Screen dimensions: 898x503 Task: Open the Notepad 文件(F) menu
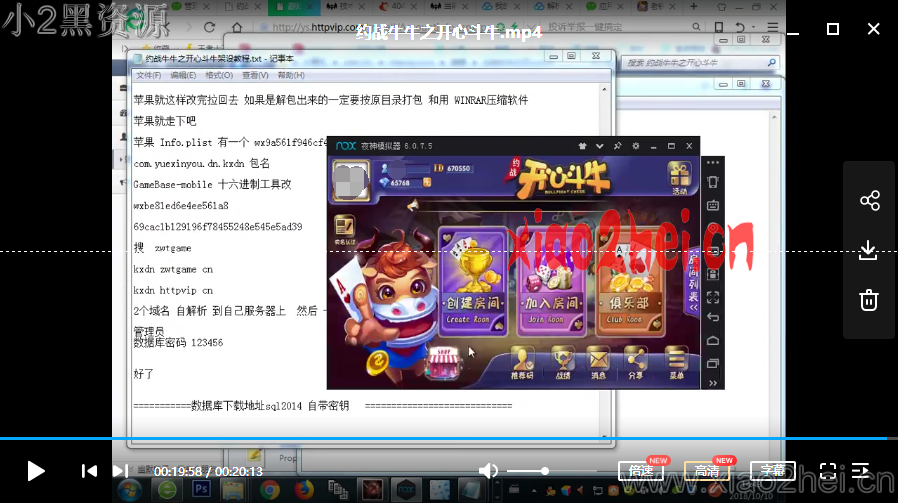pos(148,76)
